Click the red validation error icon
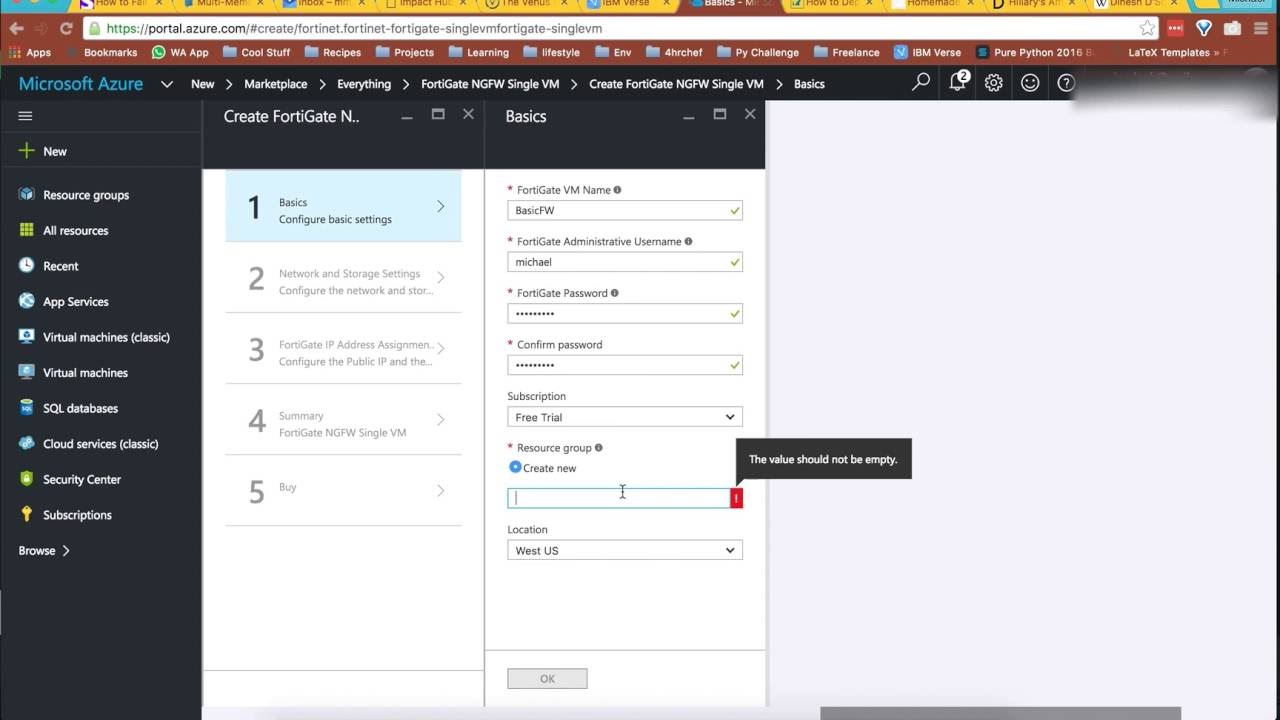This screenshot has height=720, width=1280. click(737, 498)
